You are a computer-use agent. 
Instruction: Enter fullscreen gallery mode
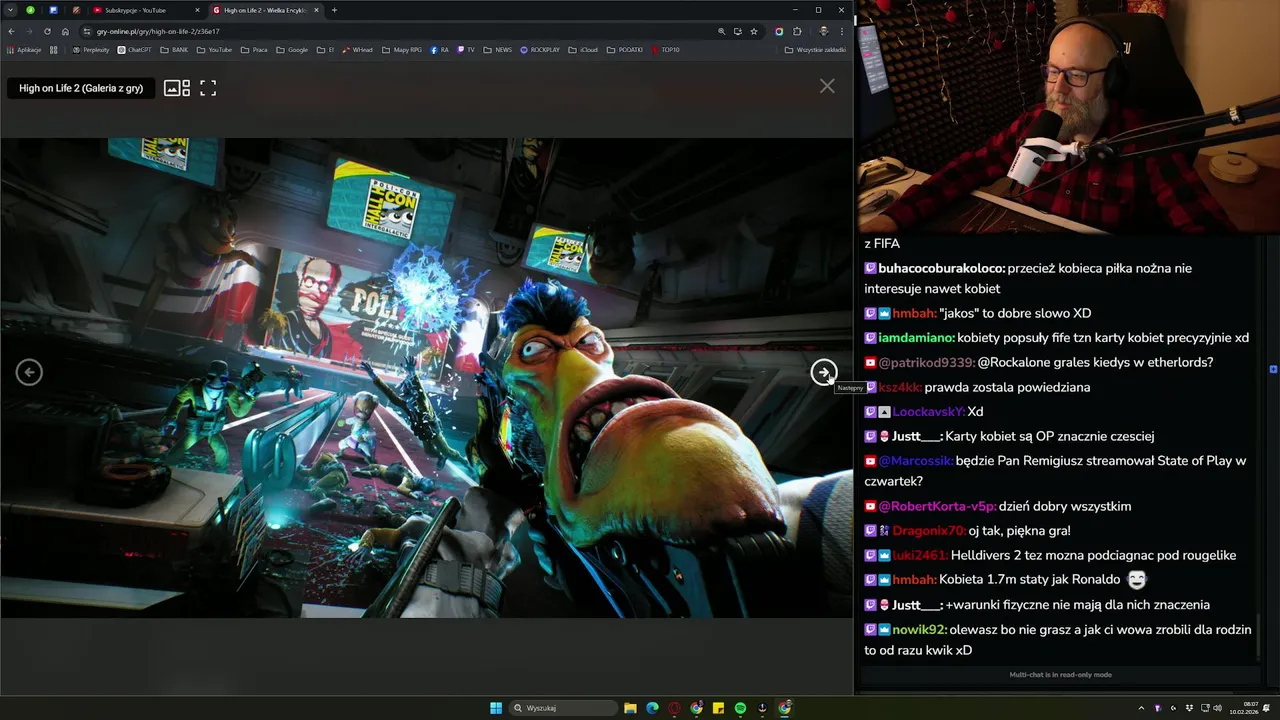pyautogui.click(x=208, y=88)
